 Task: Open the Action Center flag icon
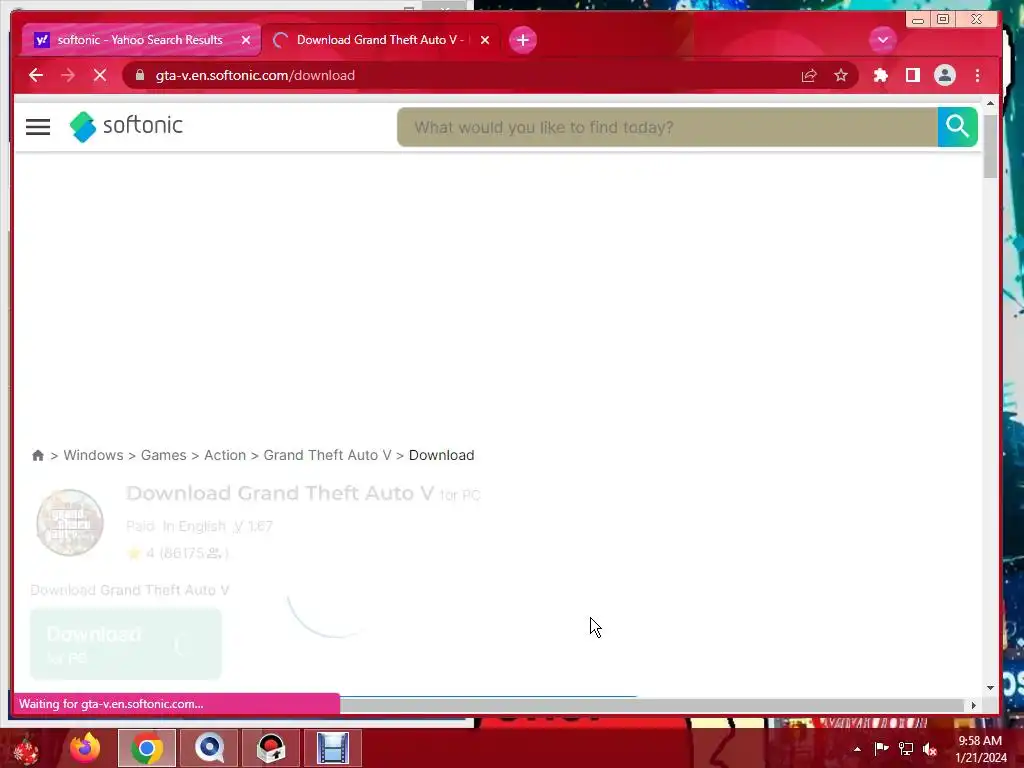click(882, 748)
